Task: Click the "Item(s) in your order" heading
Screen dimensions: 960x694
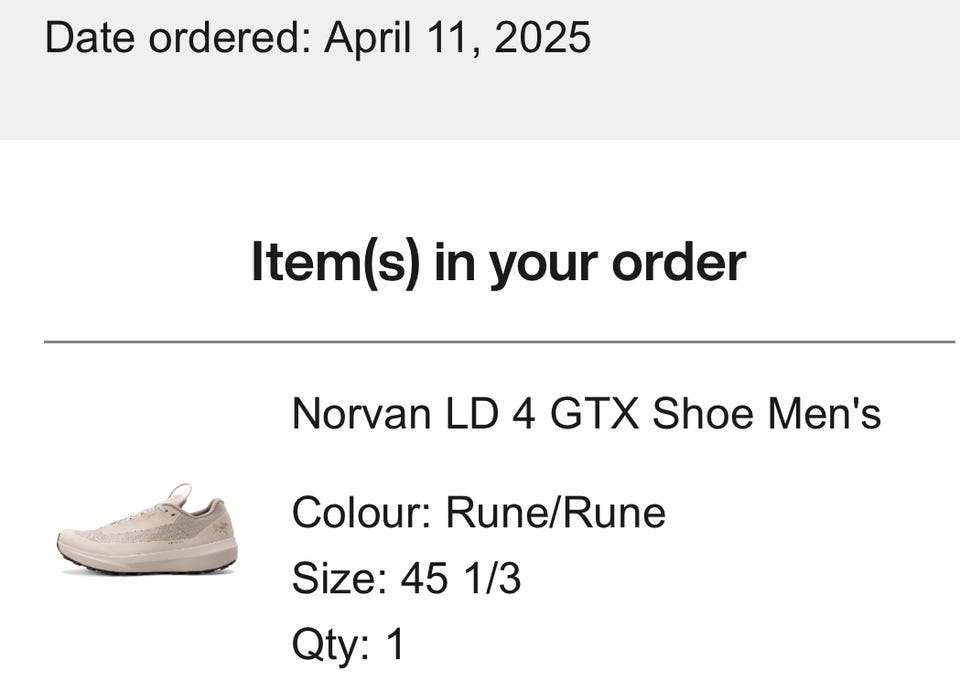Action: pyautogui.click(x=498, y=262)
